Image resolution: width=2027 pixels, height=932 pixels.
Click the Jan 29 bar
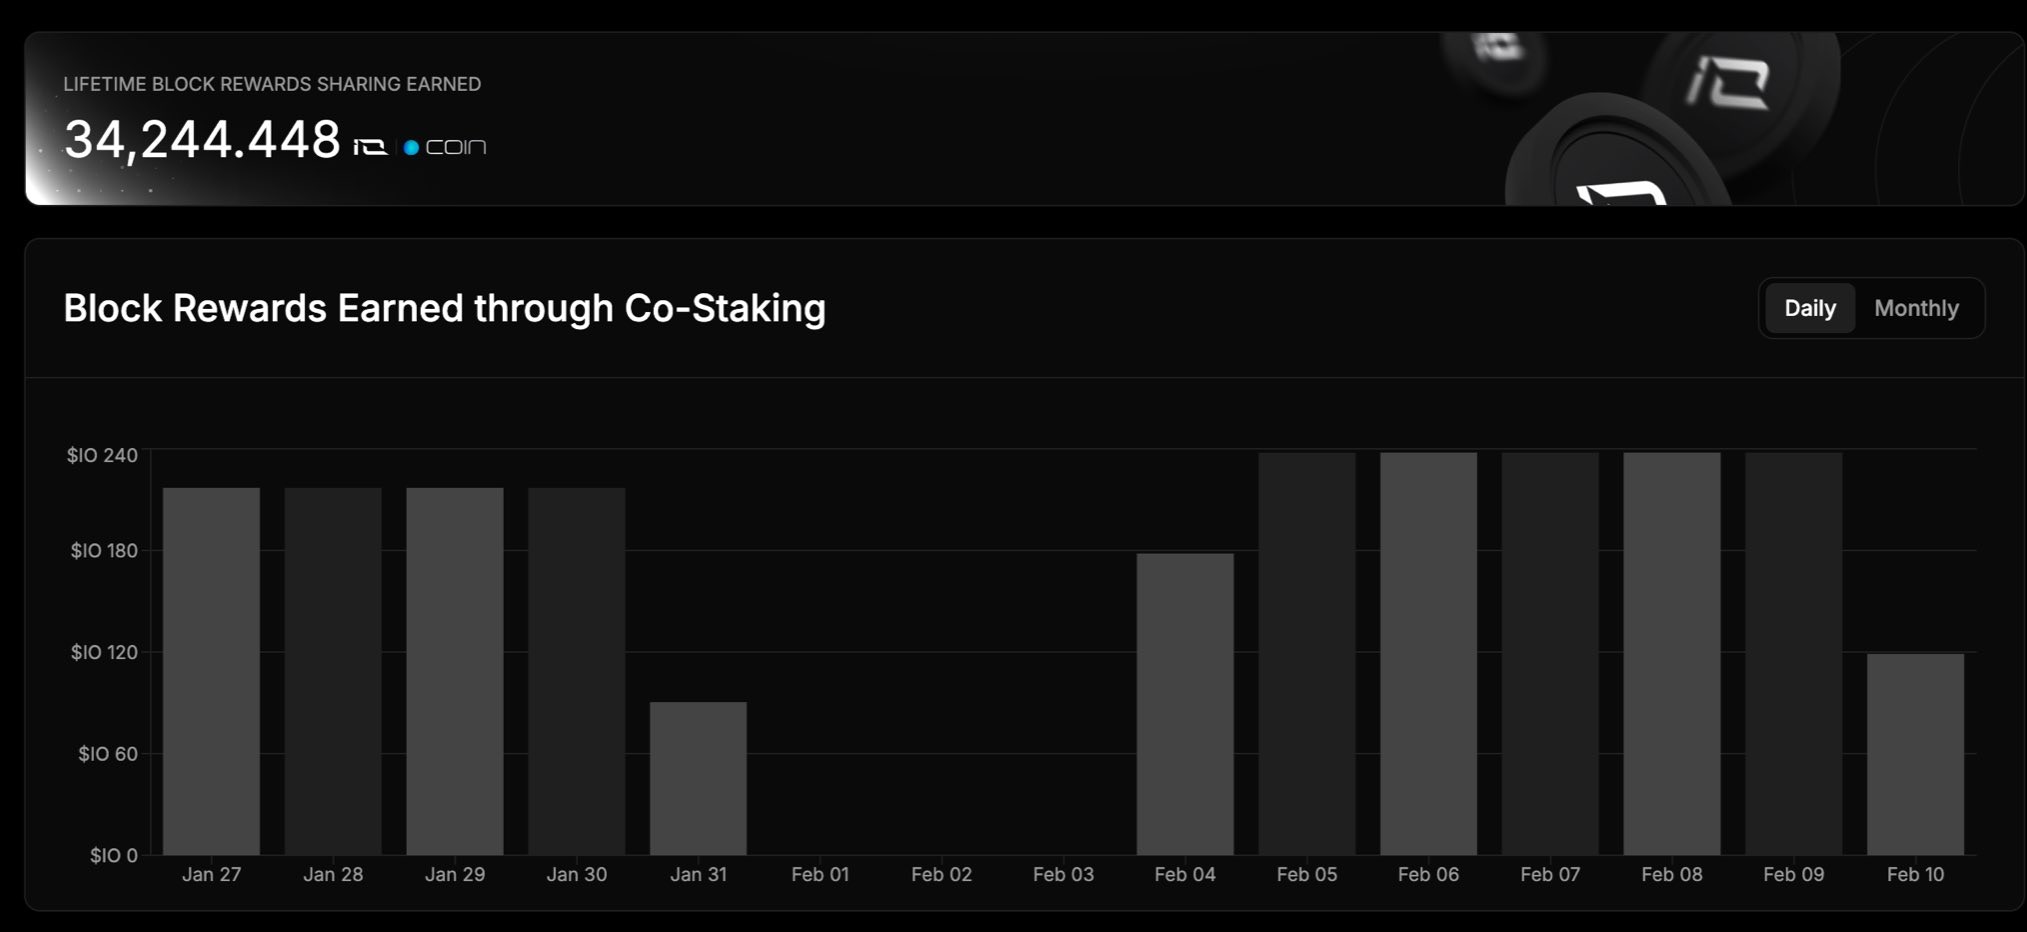[x=455, y=671]
